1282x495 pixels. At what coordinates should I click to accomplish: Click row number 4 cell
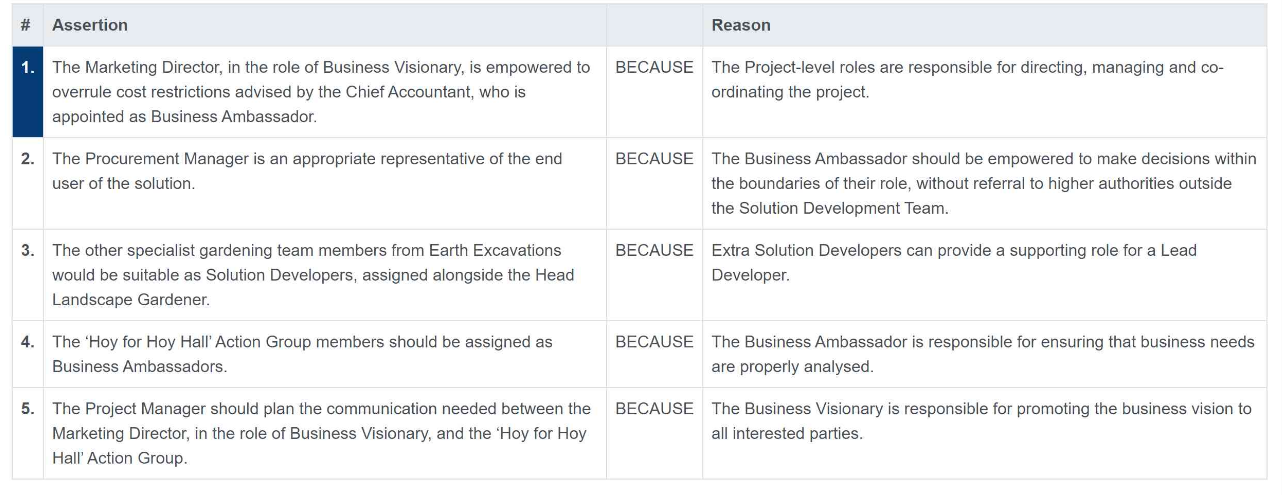tap(28, 354)
